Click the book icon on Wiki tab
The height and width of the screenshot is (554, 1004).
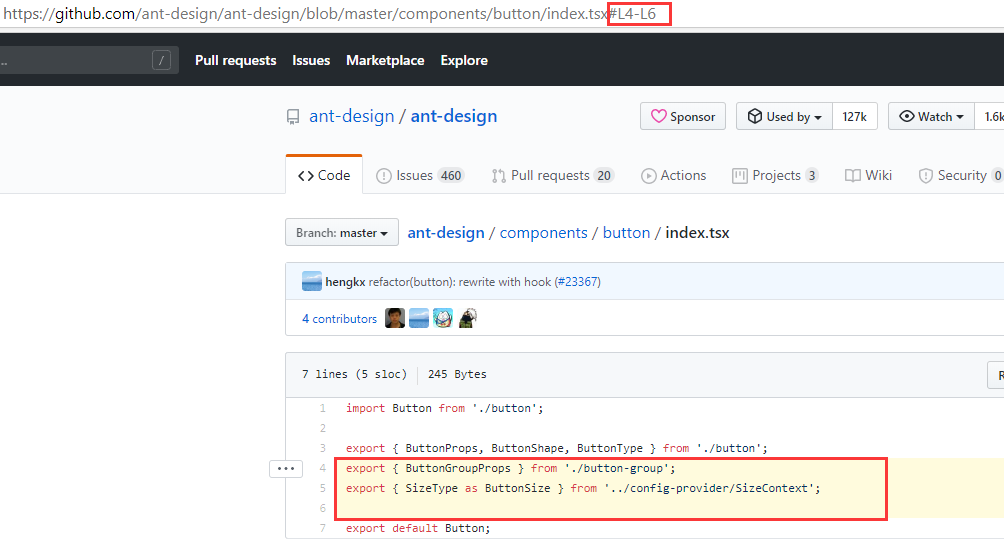click(x=852, y=175)
